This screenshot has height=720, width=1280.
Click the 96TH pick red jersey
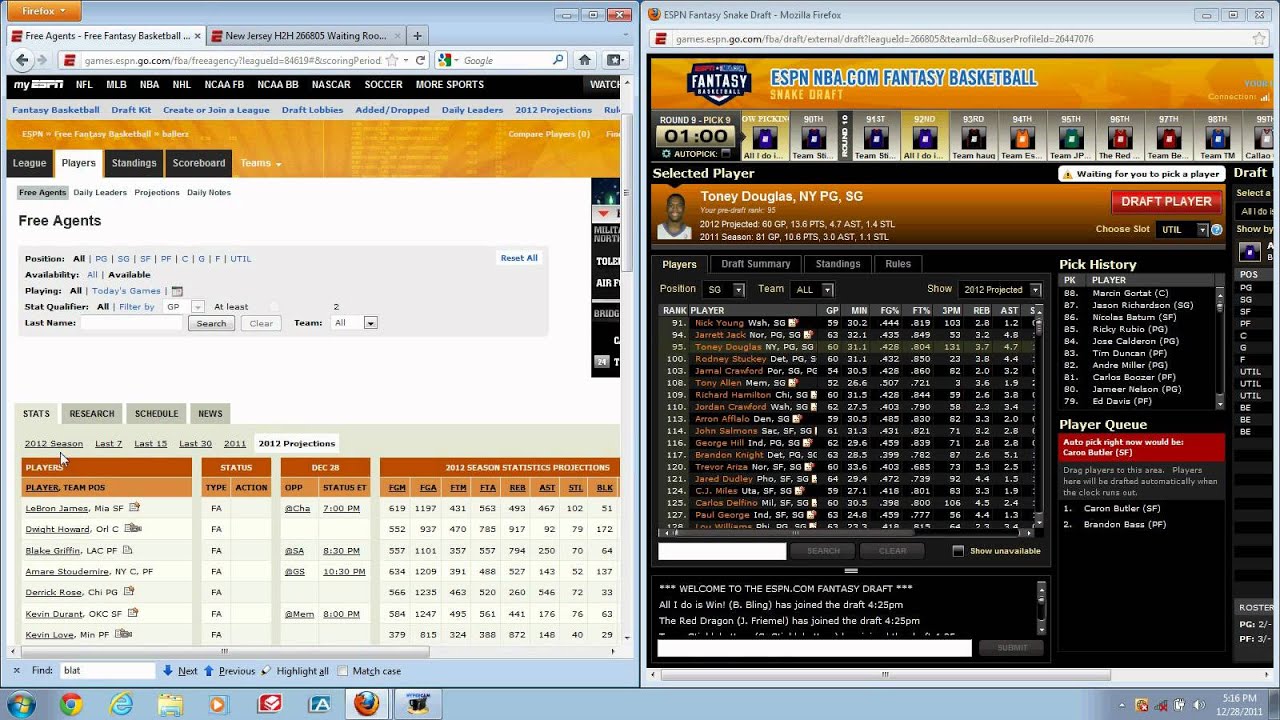coord(1119,138)
